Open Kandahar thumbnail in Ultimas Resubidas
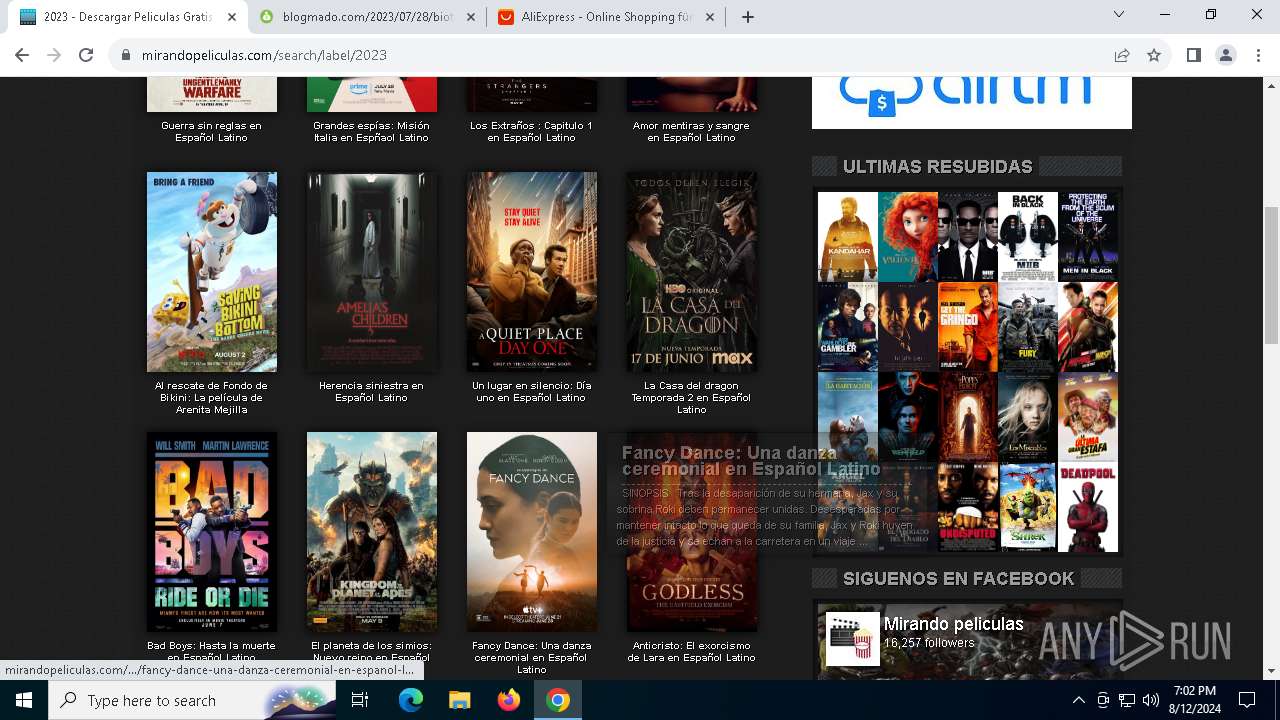 [848, 237]
